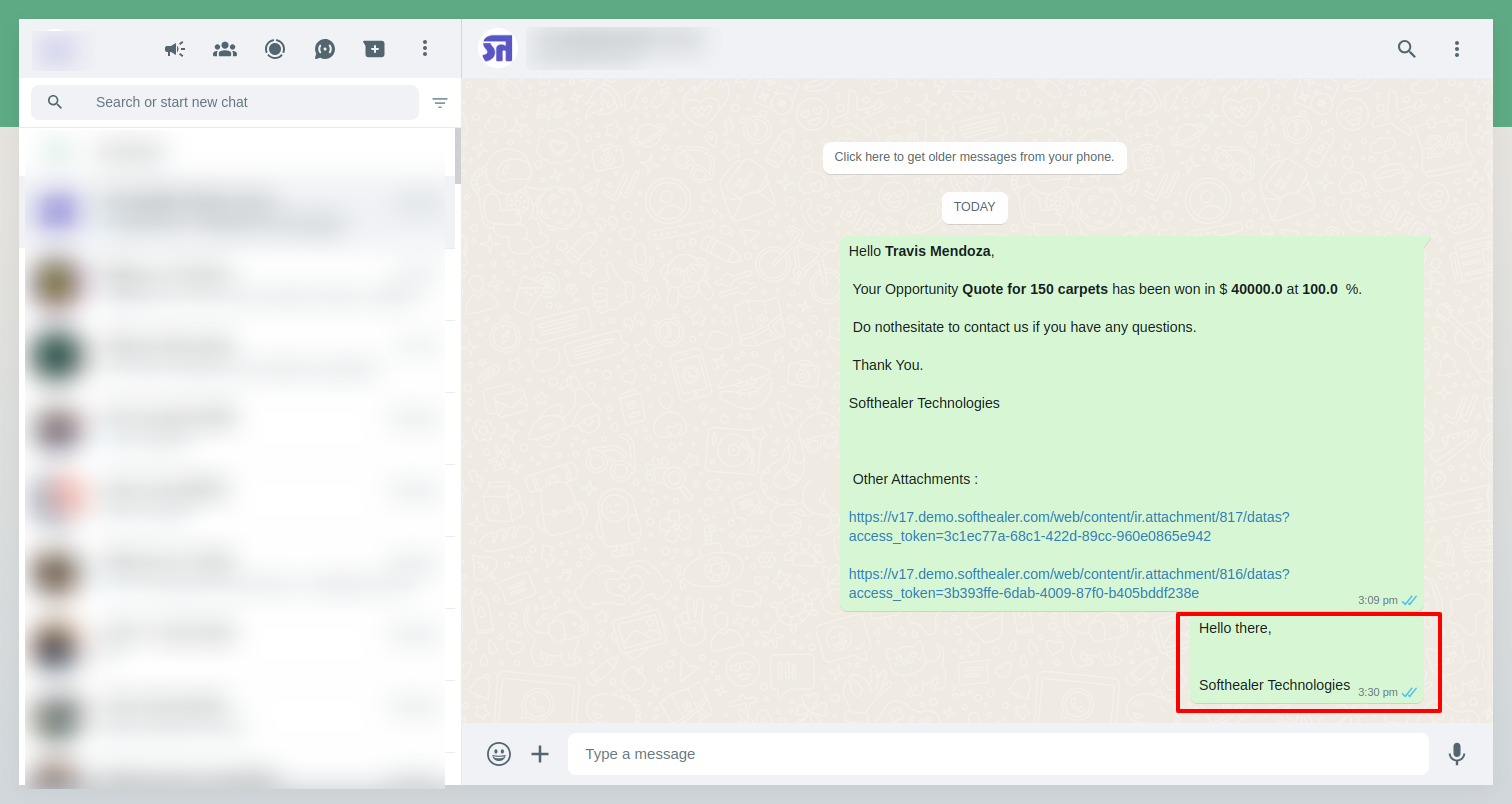Screen dimensions: 1512x804
Task: Click the chat list scrollbar
Action: 458,156
